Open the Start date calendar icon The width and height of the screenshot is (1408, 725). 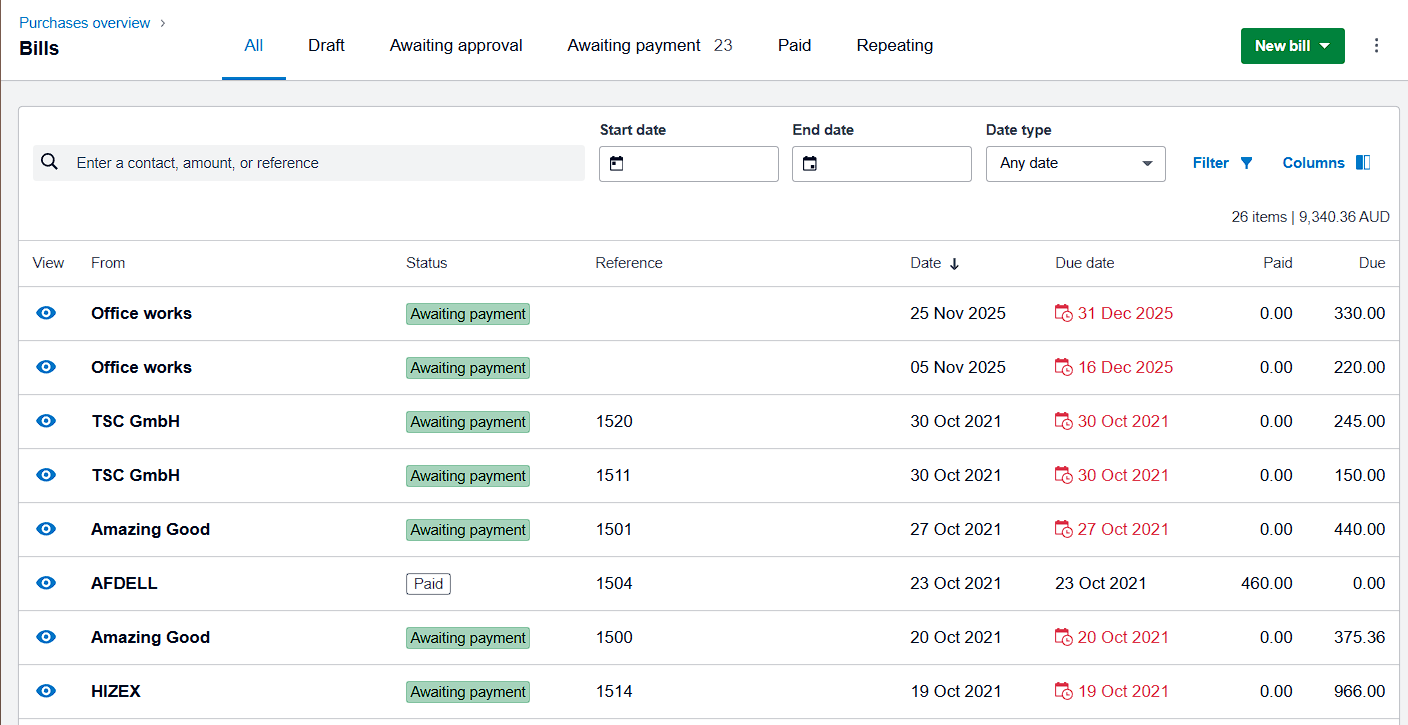click(x=617, y=164)
